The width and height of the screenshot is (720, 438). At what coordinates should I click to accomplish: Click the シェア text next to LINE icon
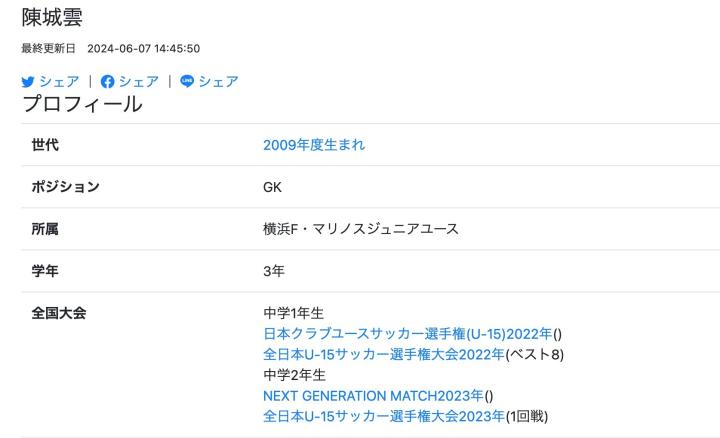(218, 81)
